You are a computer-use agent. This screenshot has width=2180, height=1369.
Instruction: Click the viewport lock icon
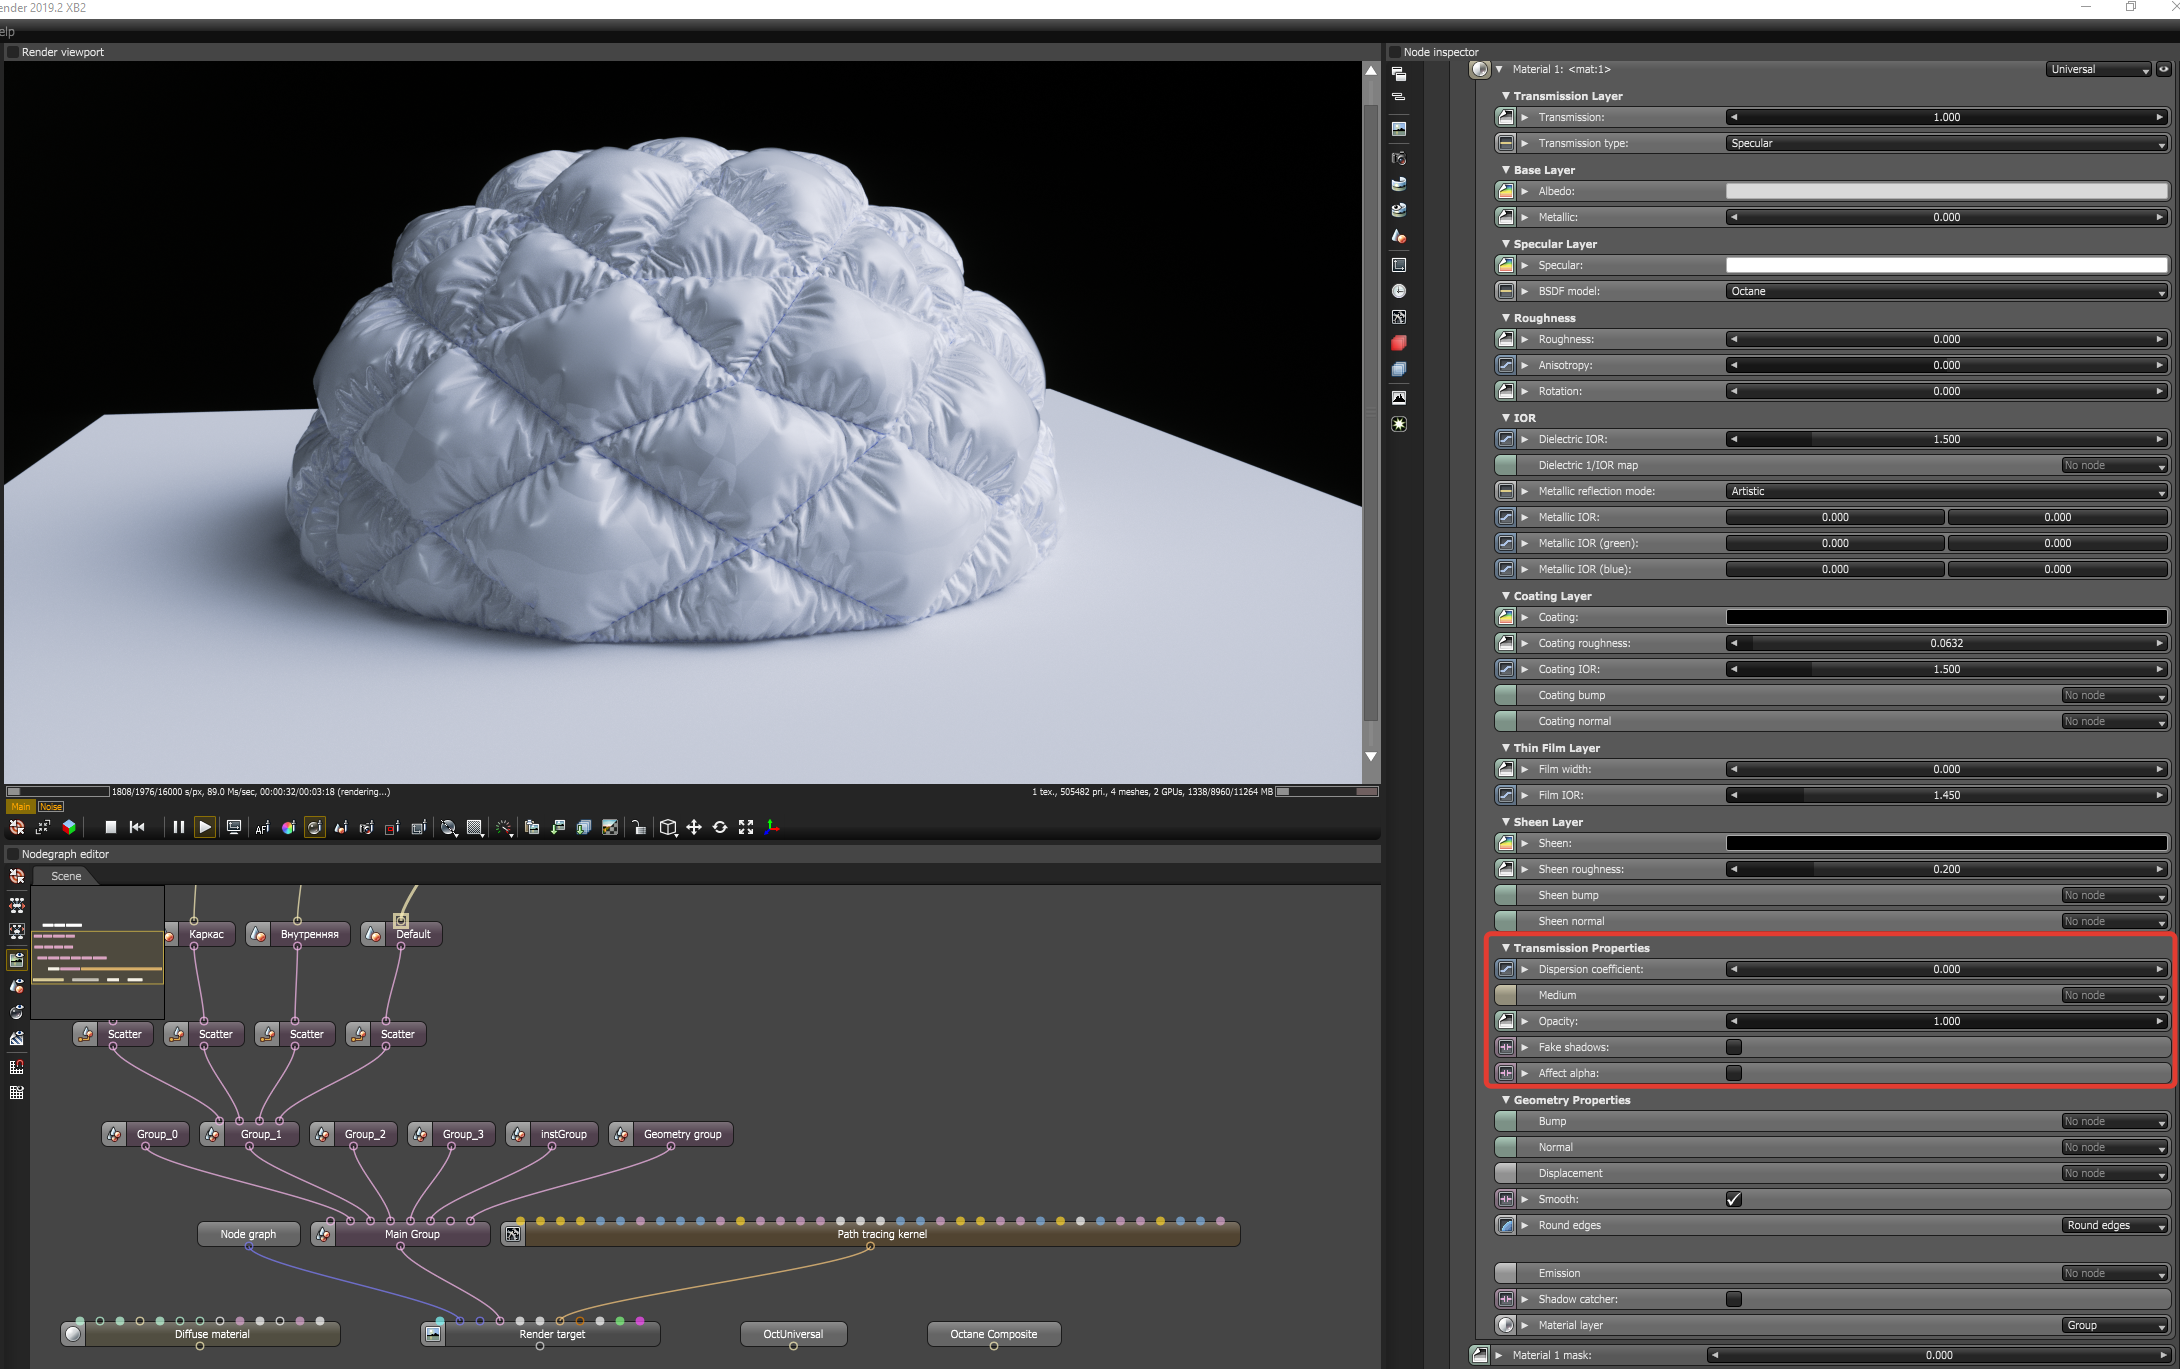click(x=638, y=828)
